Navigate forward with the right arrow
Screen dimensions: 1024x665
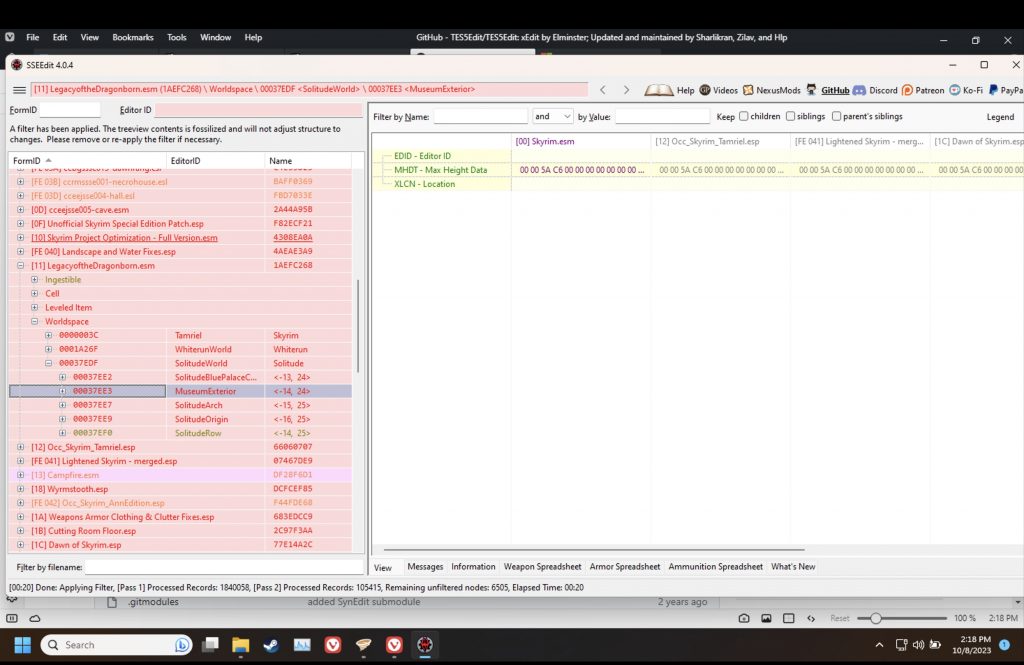coord(626,90)
